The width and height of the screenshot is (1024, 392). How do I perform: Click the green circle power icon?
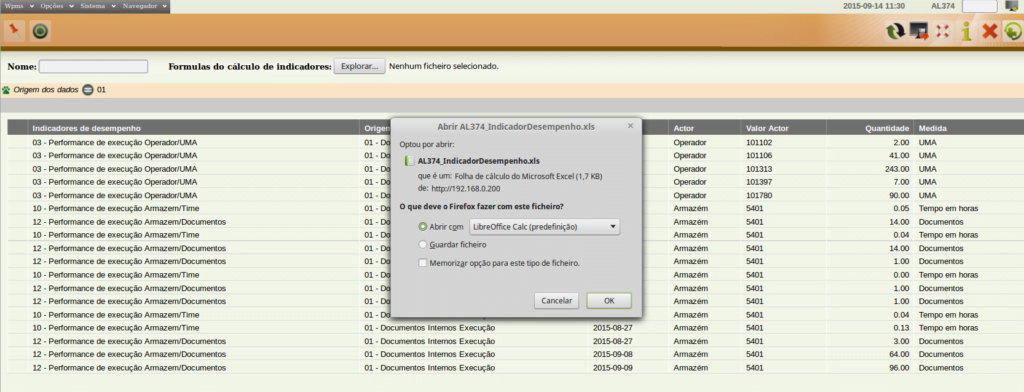pyautogui.click(x=40, y=31)
